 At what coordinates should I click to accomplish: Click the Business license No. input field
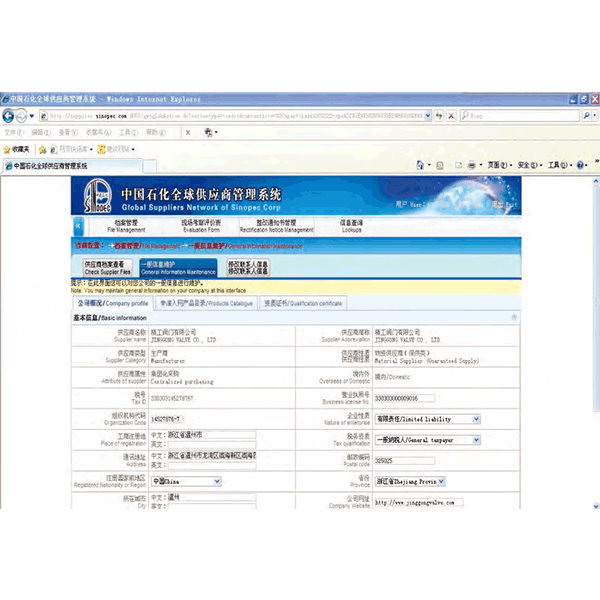pos(404,398)
